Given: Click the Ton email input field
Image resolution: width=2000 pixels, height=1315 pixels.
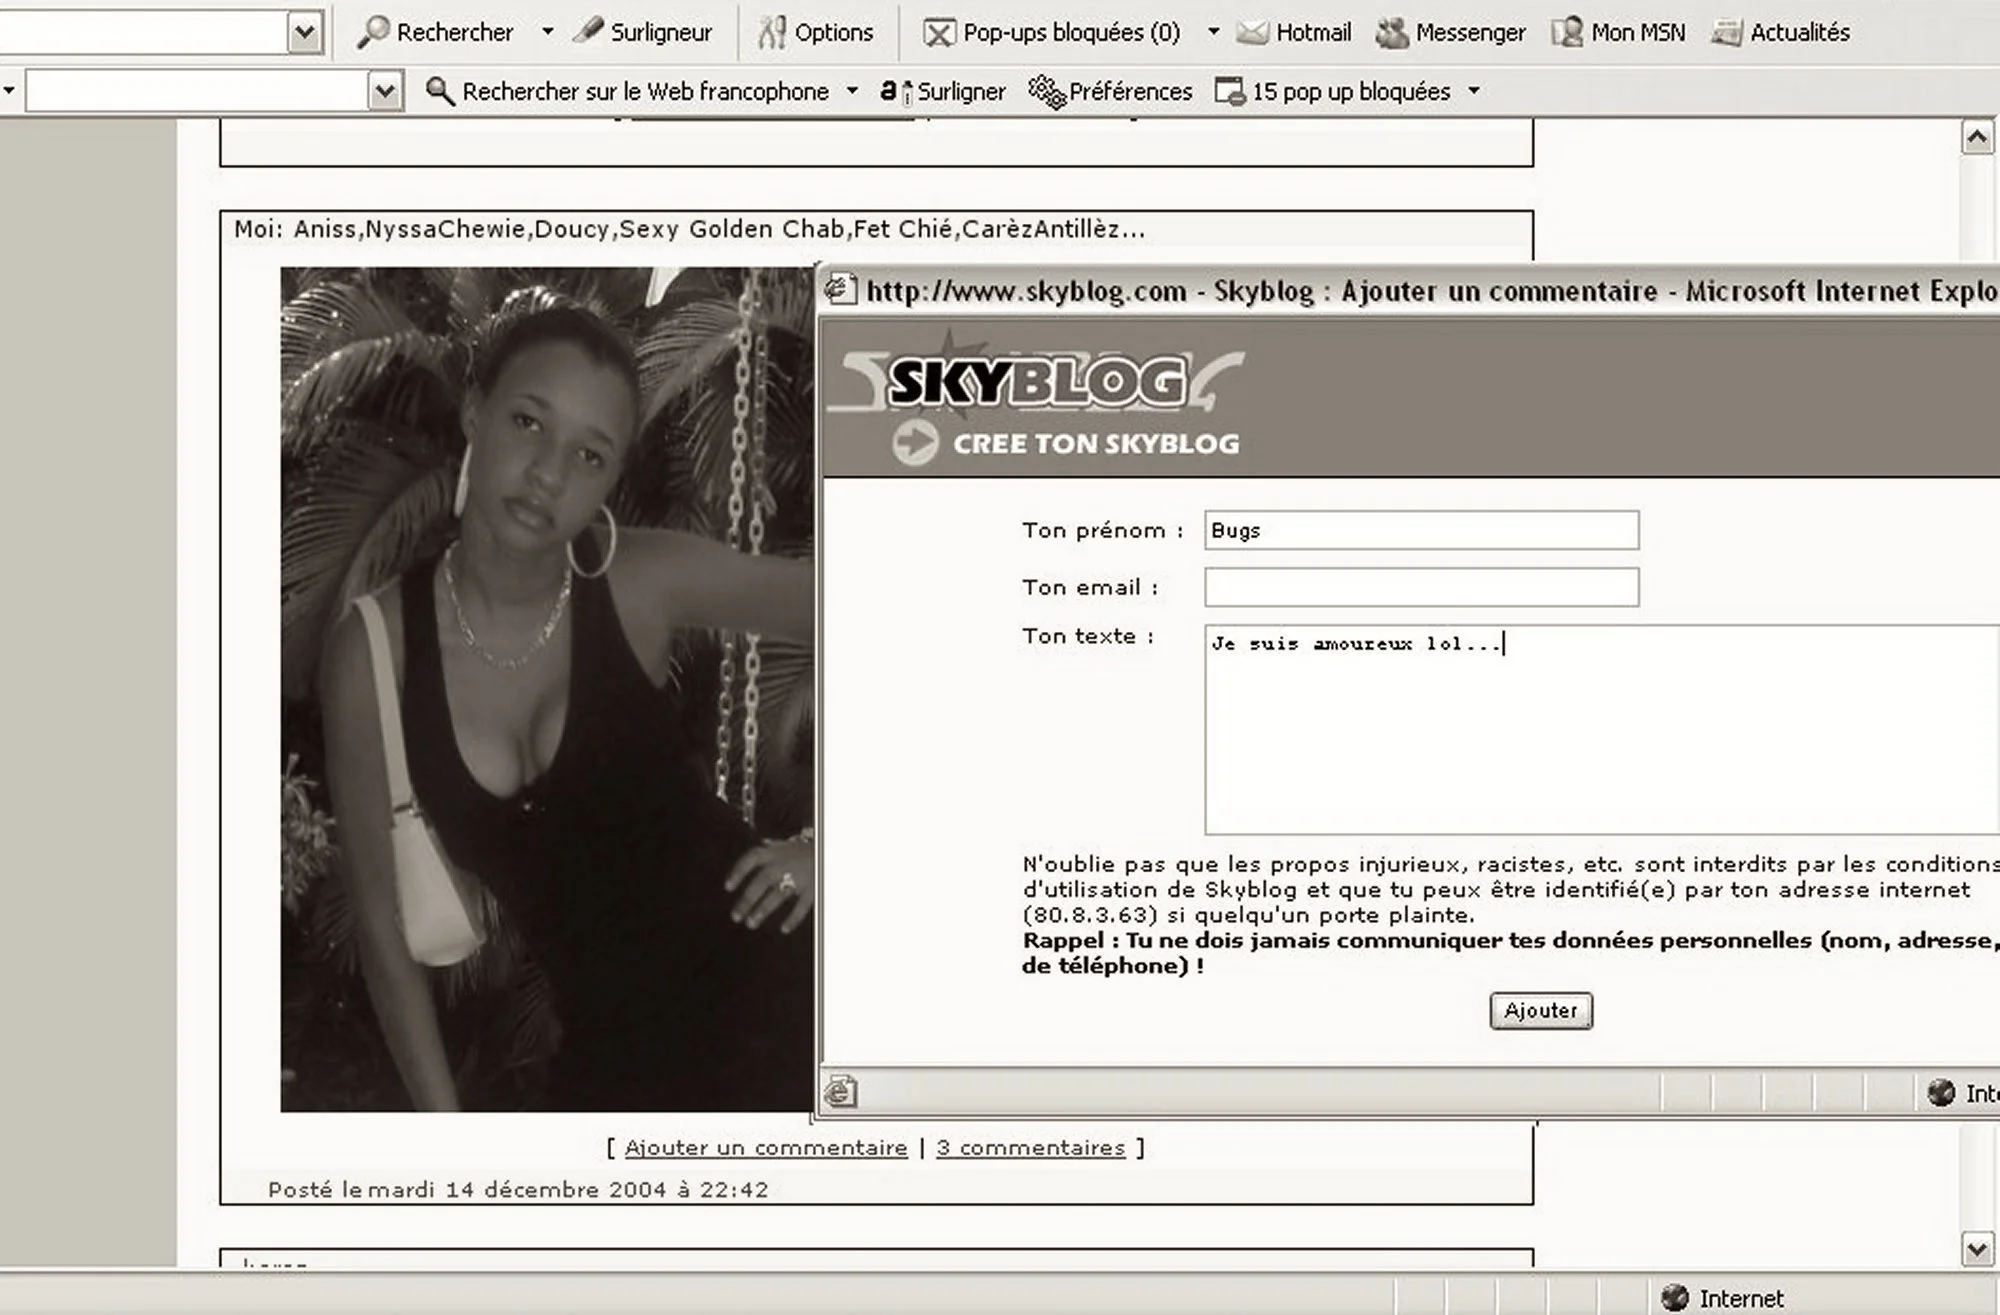Looking at the screenshot, I should tap(1420, 587).
